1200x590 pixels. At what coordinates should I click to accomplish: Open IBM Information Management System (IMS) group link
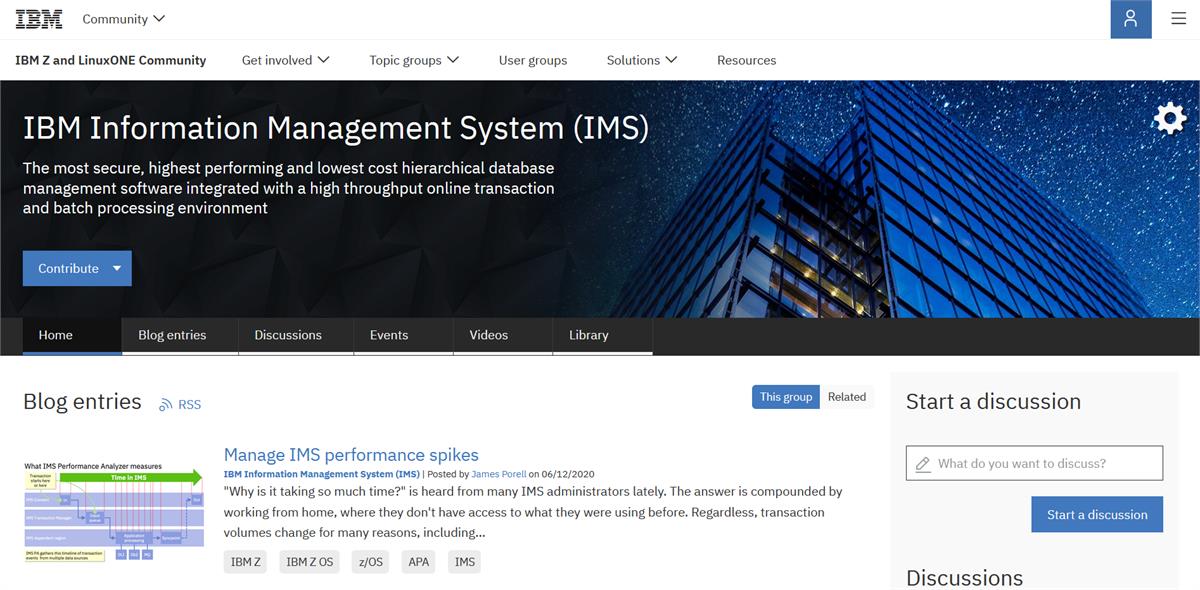pos(322,474)
